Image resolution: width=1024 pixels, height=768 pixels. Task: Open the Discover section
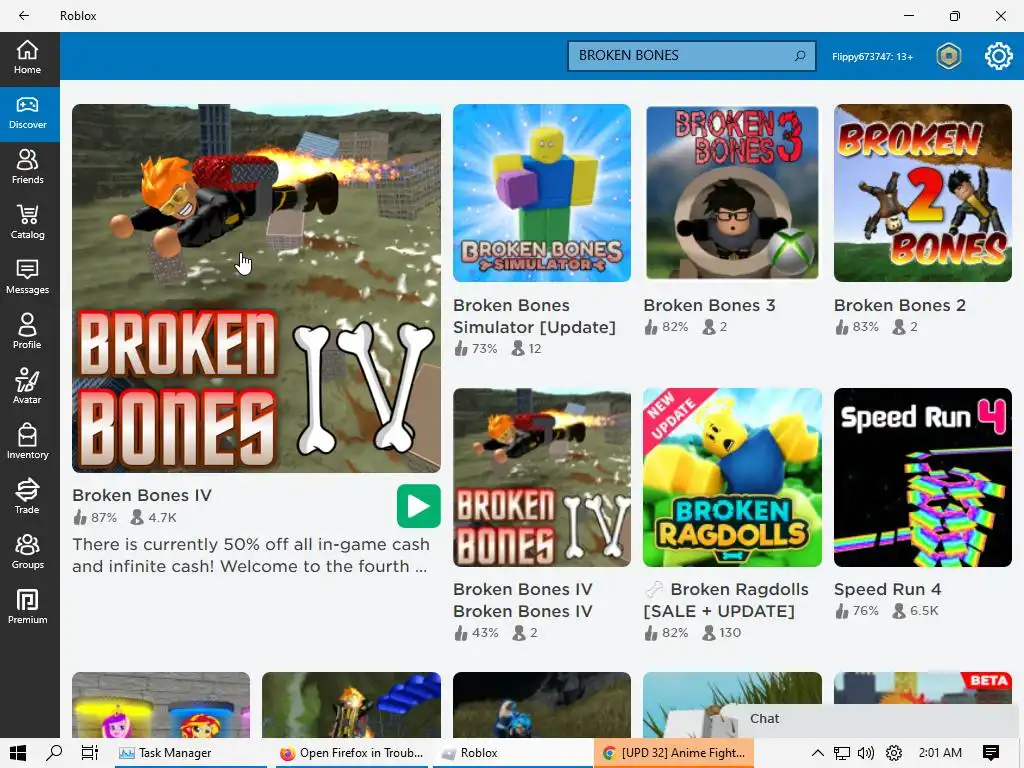[27, 114]
